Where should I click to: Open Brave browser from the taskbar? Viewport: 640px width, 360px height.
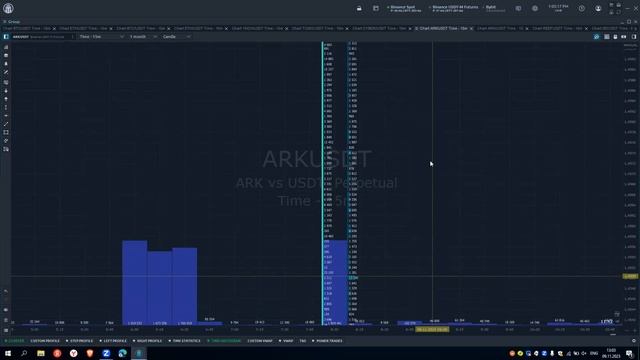pyautogui.click(x=90, y=353)
